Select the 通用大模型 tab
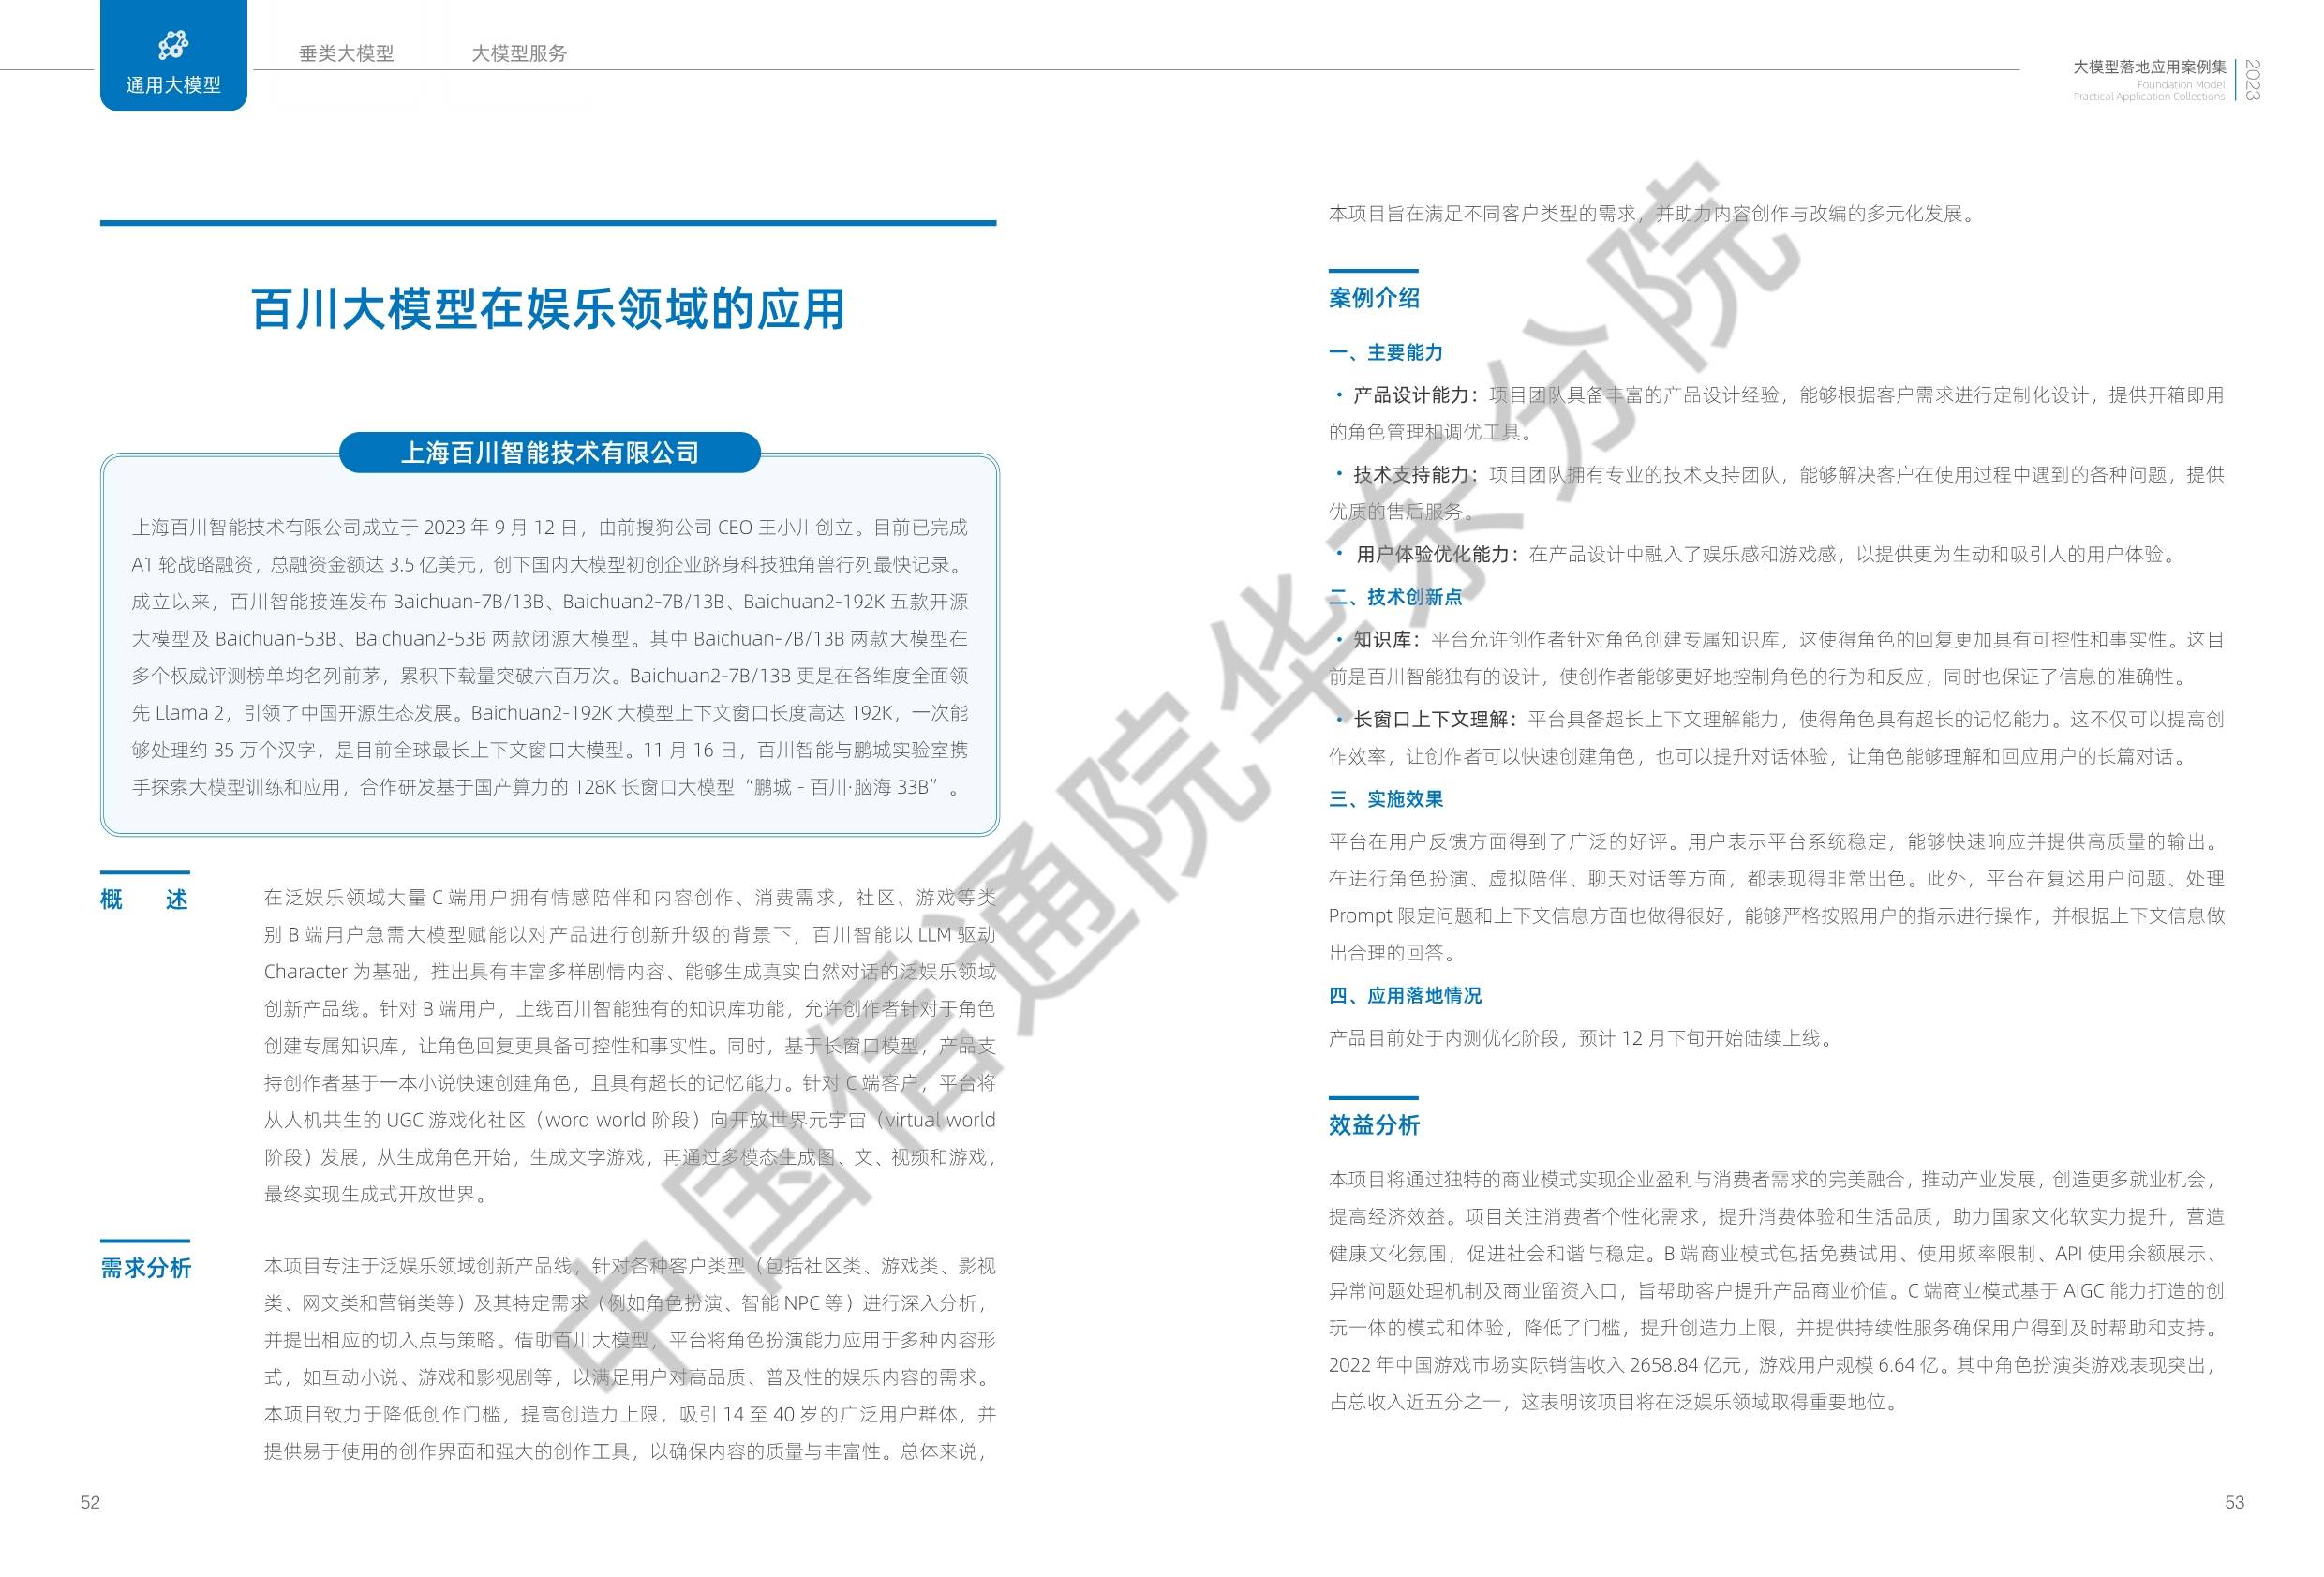2324x1577 pixels. pos(173,55)
